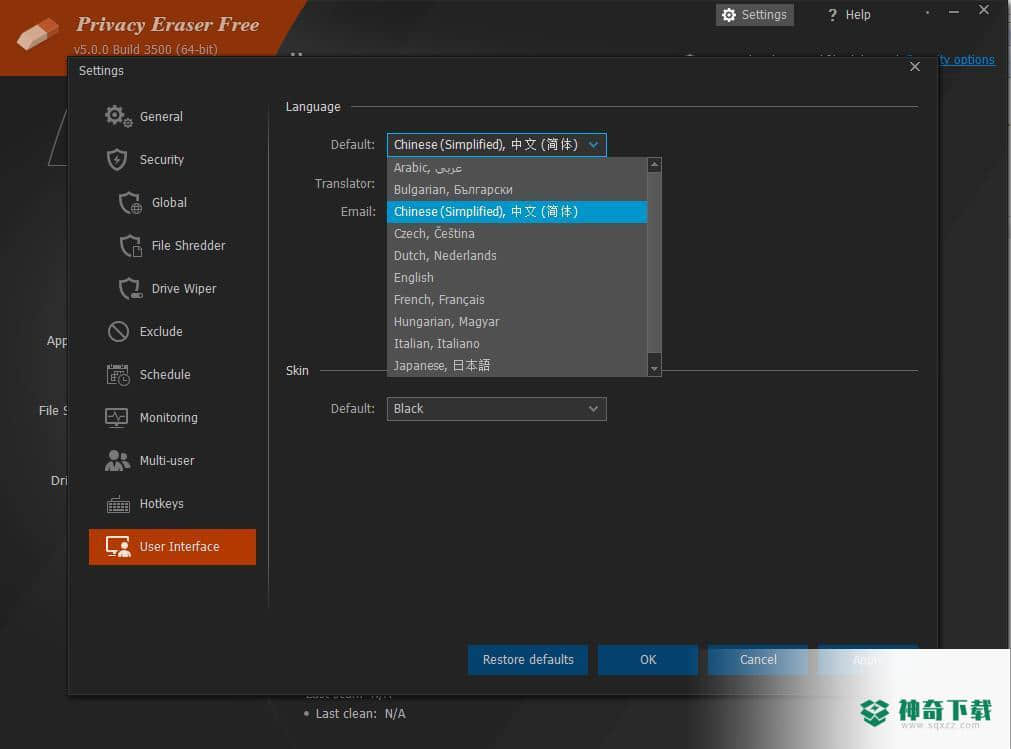Choose Japanese language option

(517, 365)
